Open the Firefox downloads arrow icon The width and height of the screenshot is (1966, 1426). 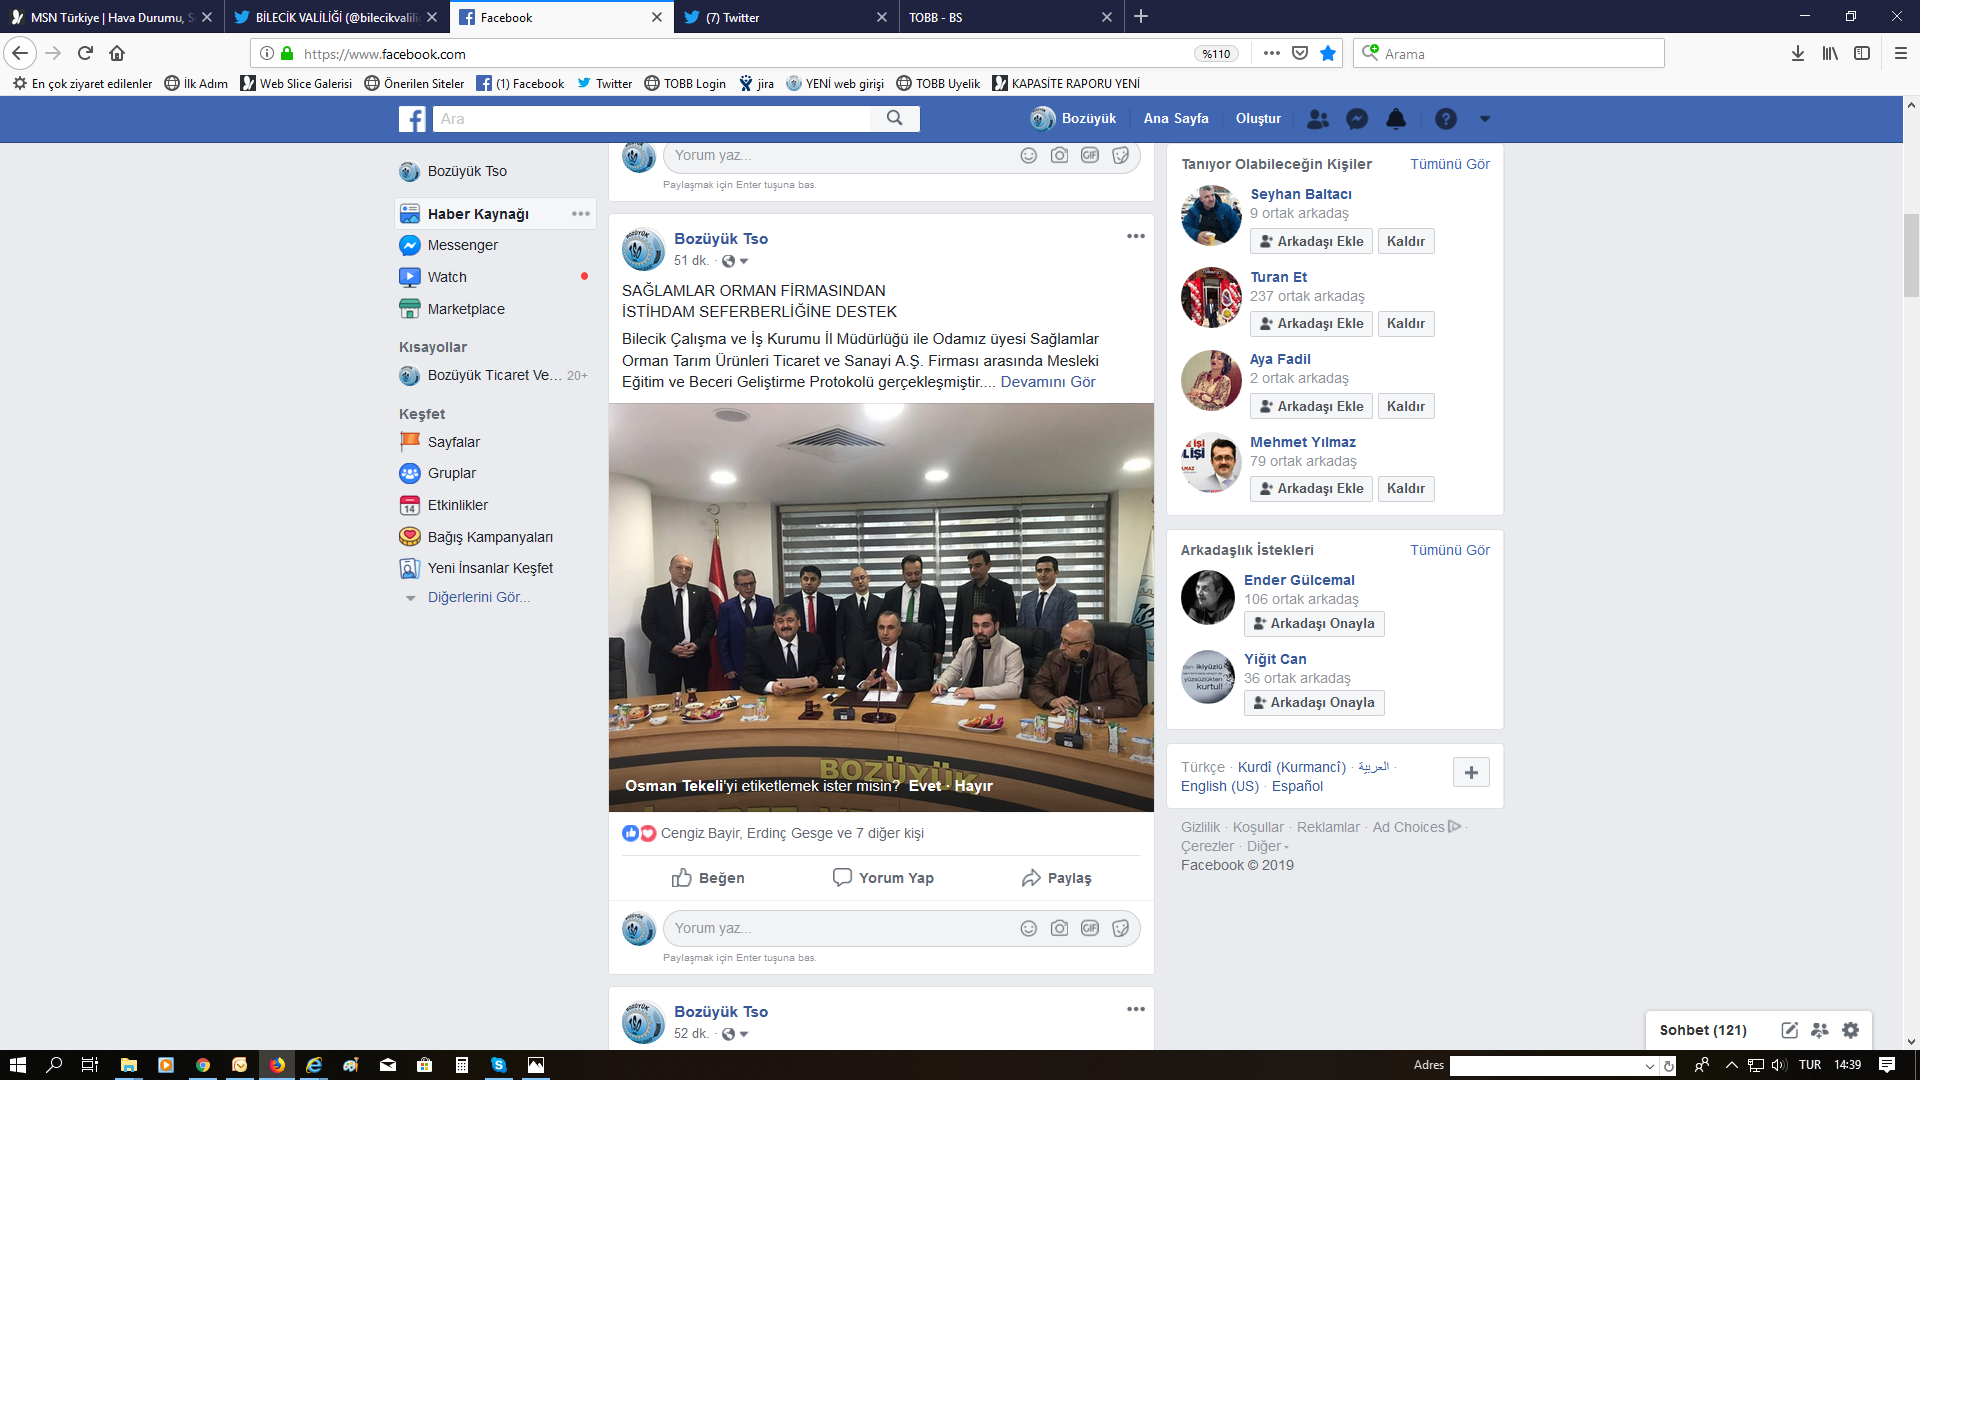[1798, 53]
